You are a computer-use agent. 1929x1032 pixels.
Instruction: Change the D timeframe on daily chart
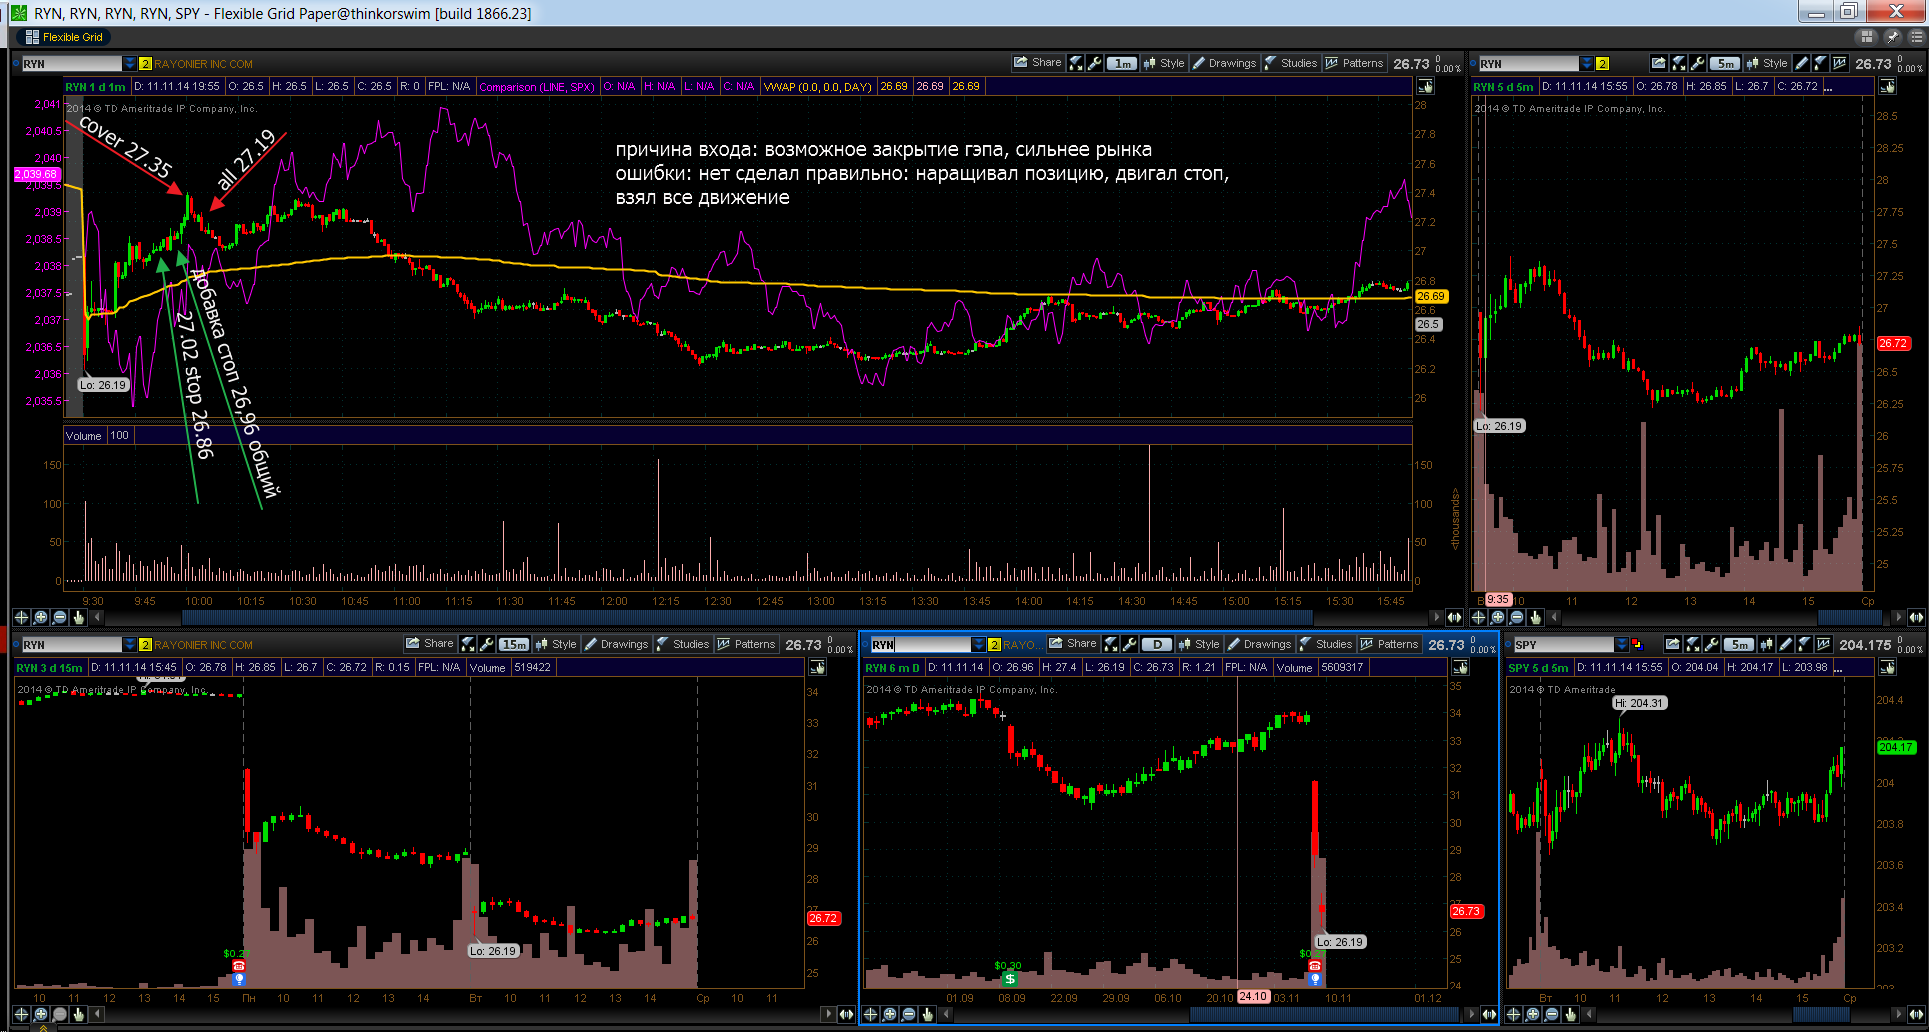1157,644
